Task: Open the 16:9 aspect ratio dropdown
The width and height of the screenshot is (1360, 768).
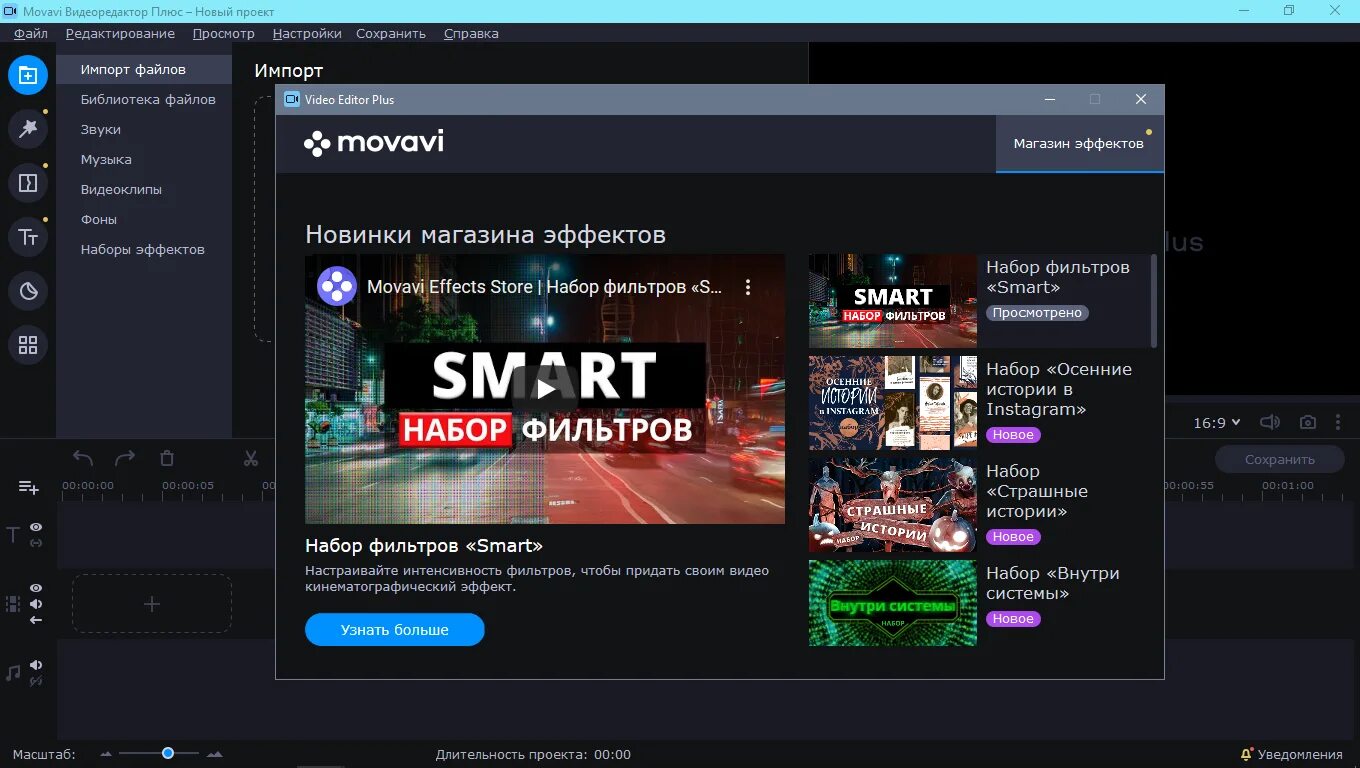Action: pos(1217,422)
